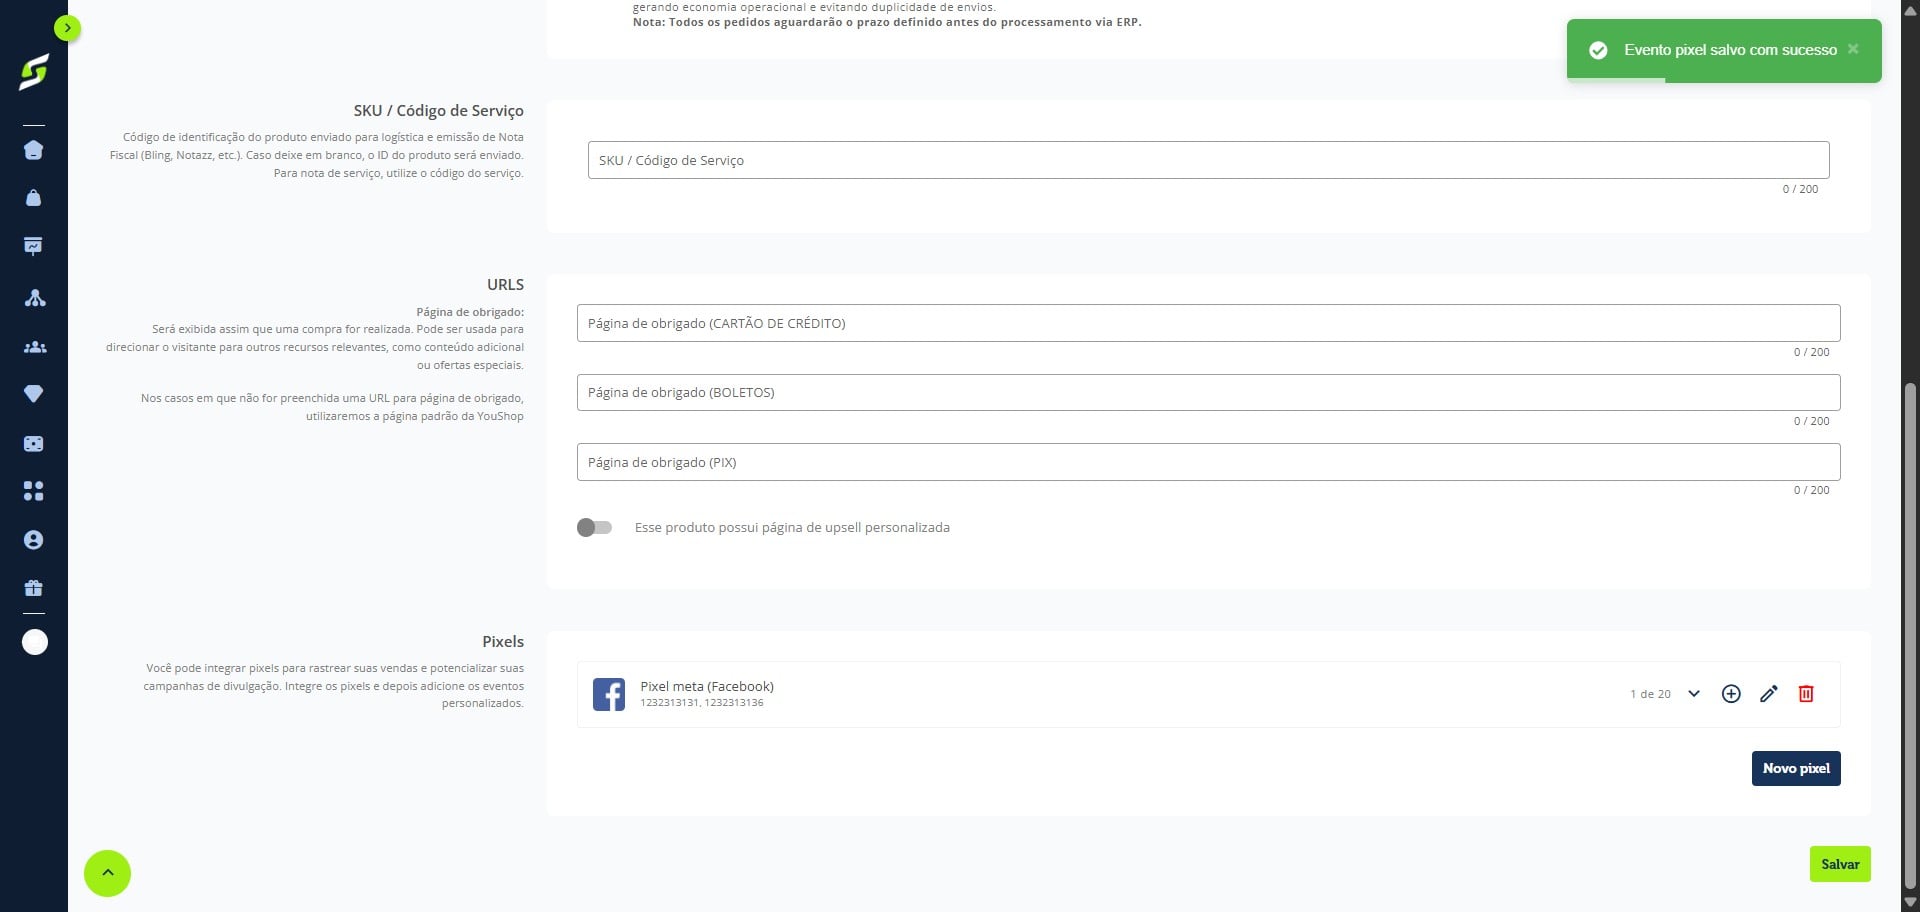
Task: Expand the sidebar with the green arrow
Action: (67, 28)
